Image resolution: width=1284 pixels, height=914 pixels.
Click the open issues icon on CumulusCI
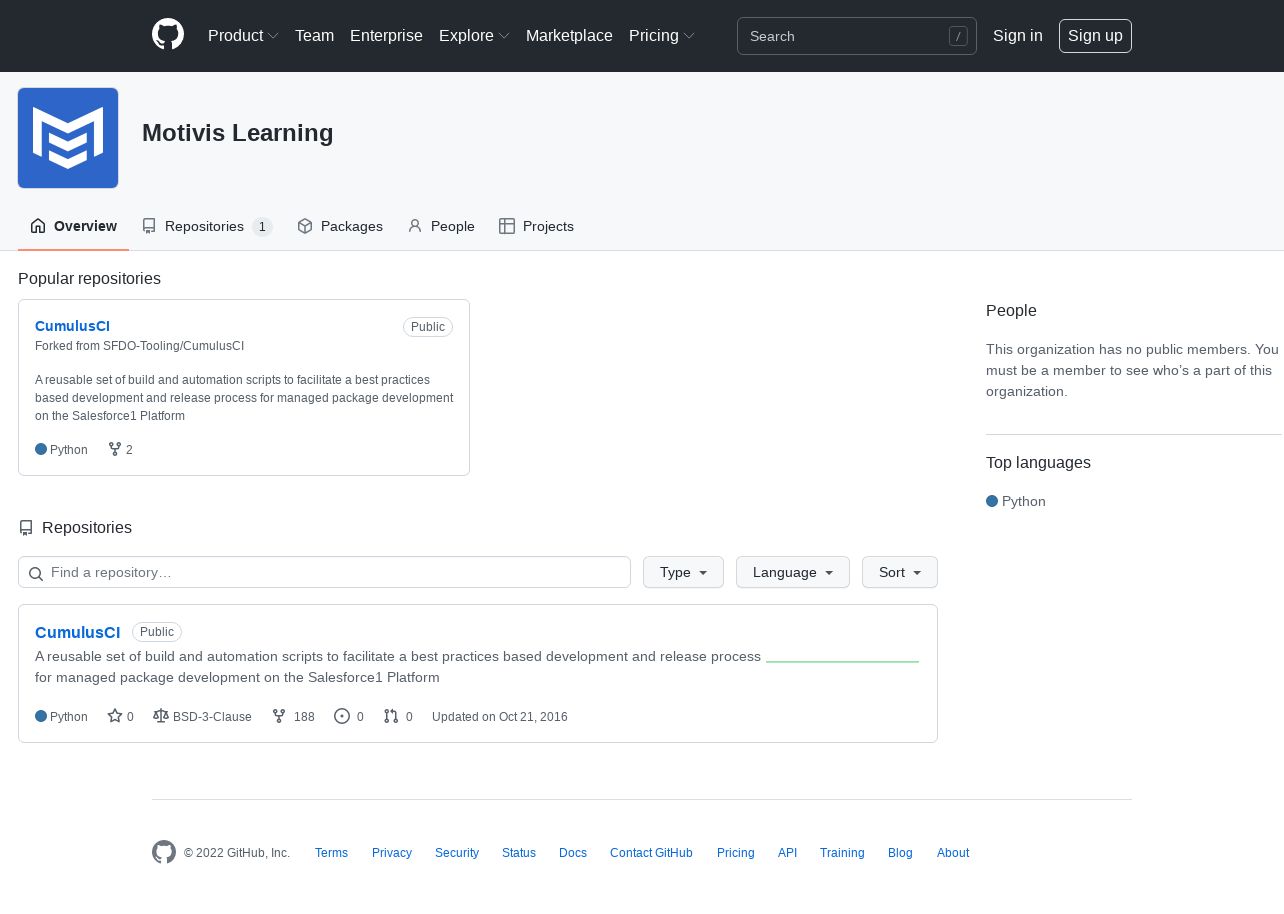click(x=342, y=716)
